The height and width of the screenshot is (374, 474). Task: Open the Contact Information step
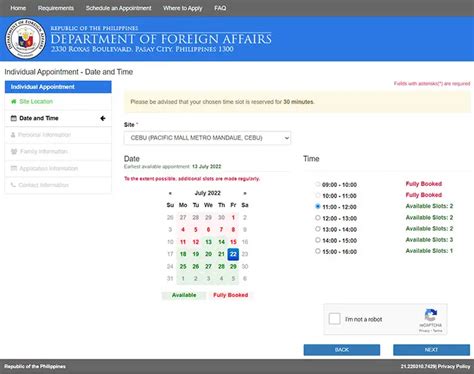[58, 185]
